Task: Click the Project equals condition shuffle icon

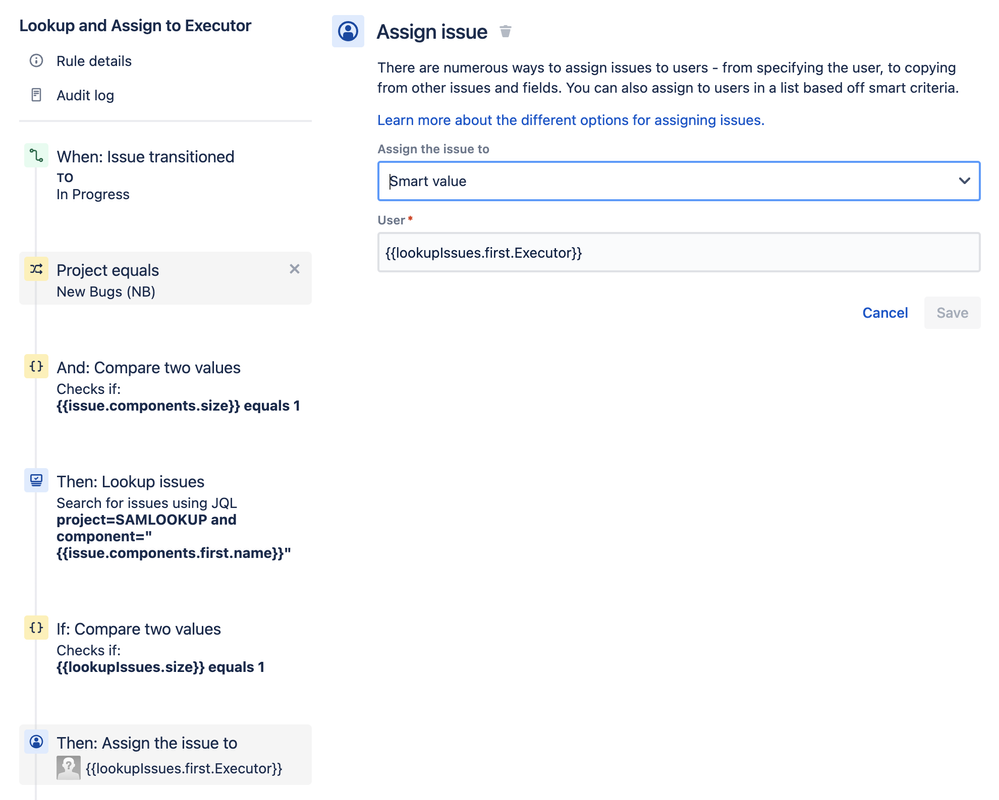Action: [x=37, y=270]
